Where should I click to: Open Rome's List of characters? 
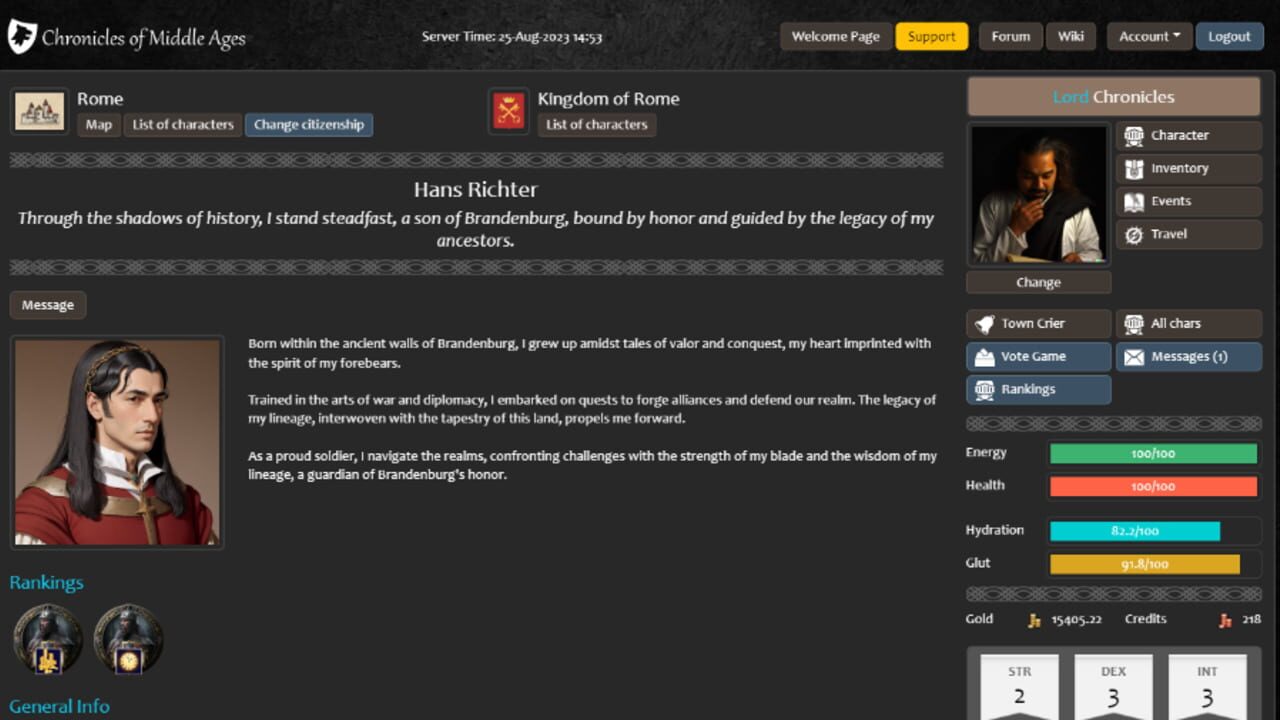183,125
